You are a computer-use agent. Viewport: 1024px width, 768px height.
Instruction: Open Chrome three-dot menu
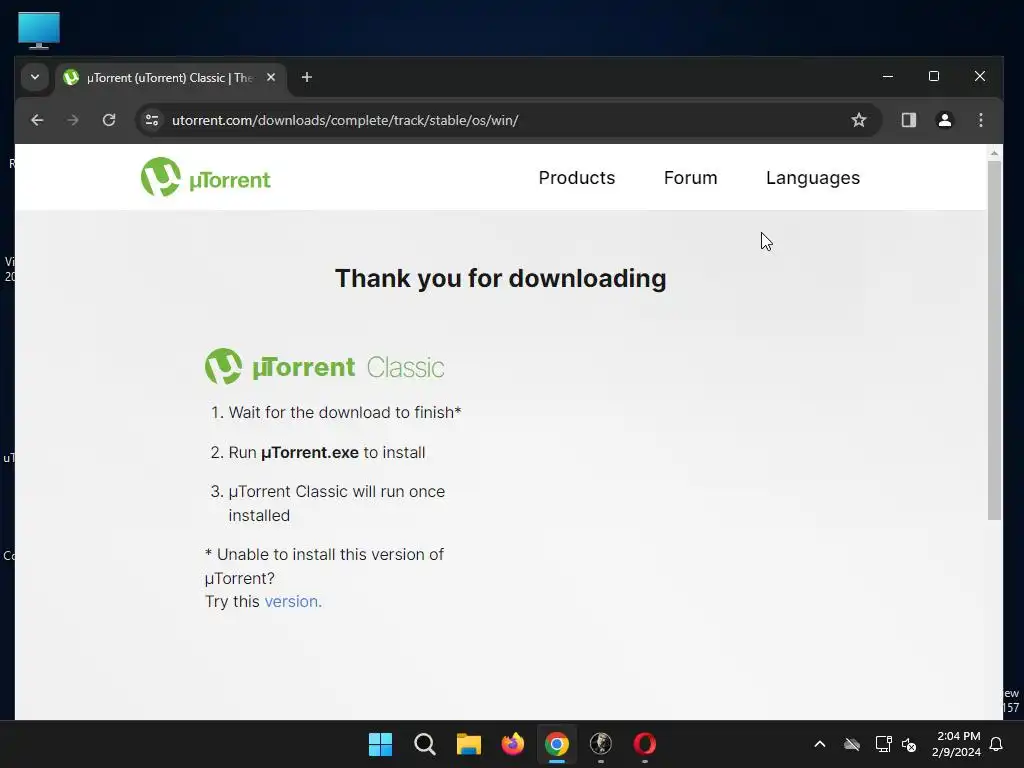[980, 120]
